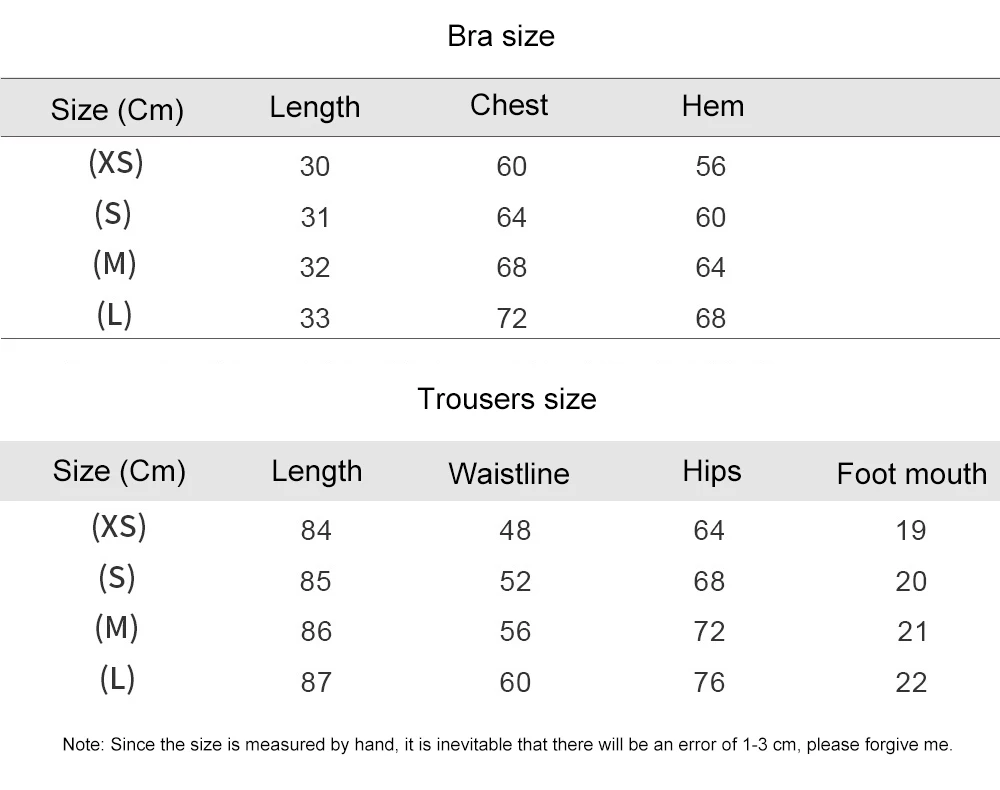Click the Length header in Trousers table

tap(316, 471)
